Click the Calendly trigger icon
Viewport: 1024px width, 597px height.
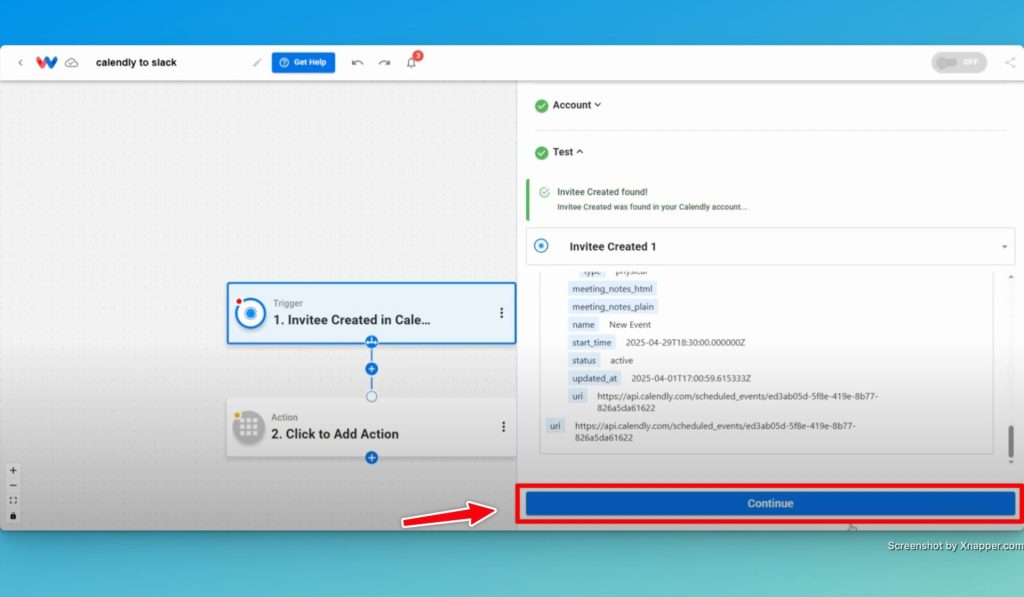250,314
